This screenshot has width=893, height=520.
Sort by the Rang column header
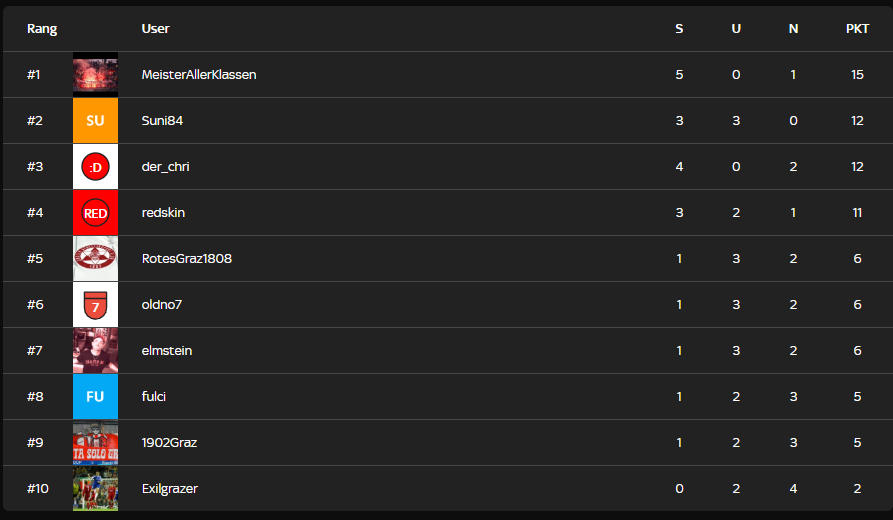click(x=42, y=29)
